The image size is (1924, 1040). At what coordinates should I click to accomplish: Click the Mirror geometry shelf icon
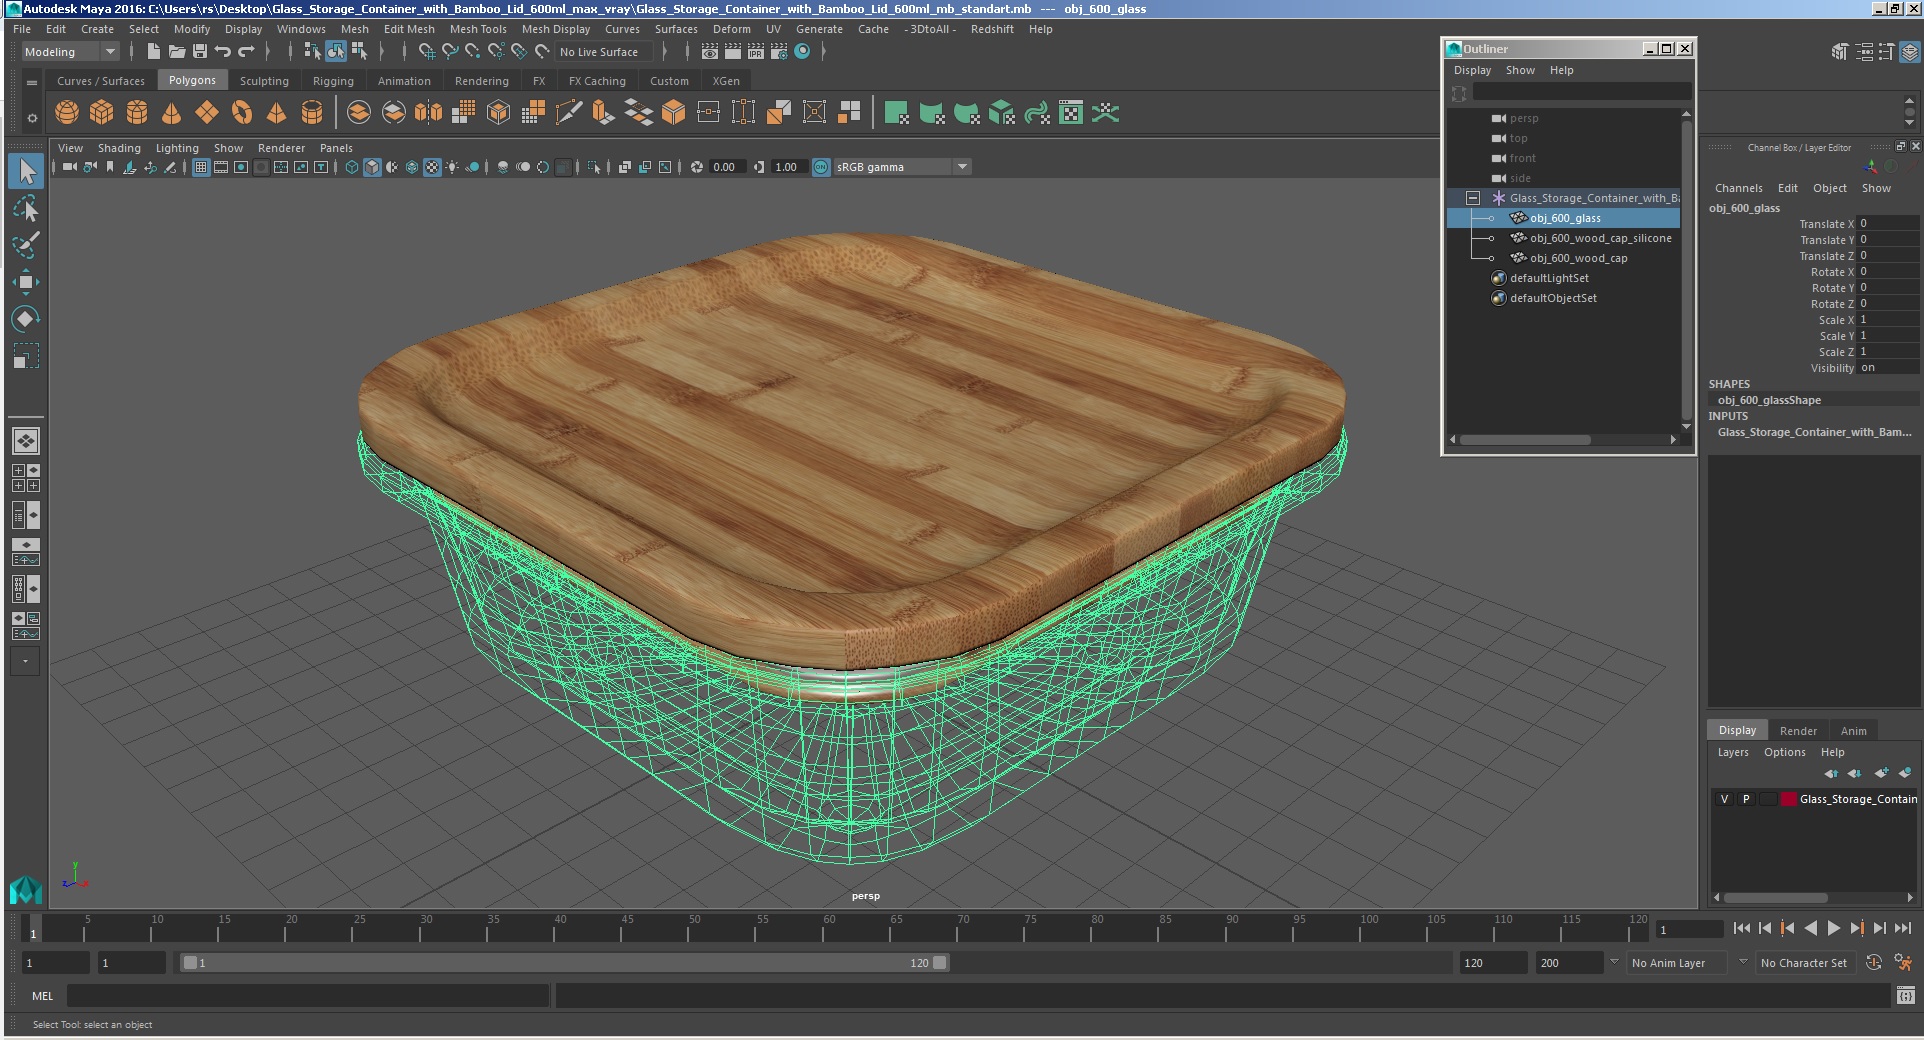[x=428, y=113]
